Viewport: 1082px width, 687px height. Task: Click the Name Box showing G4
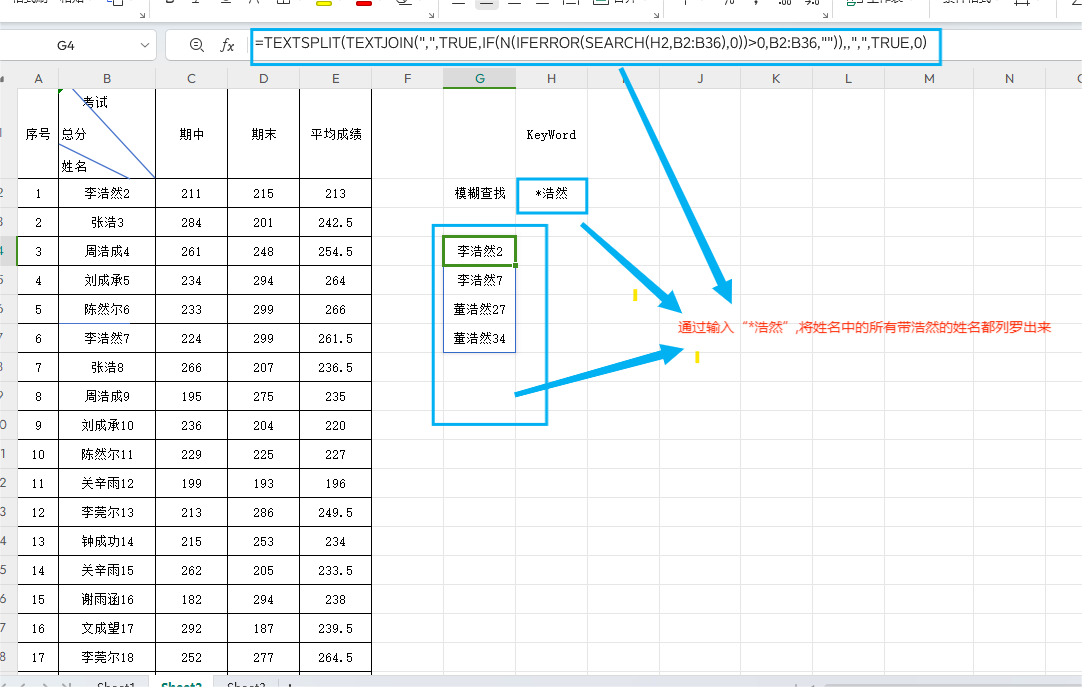click(66, 46)
